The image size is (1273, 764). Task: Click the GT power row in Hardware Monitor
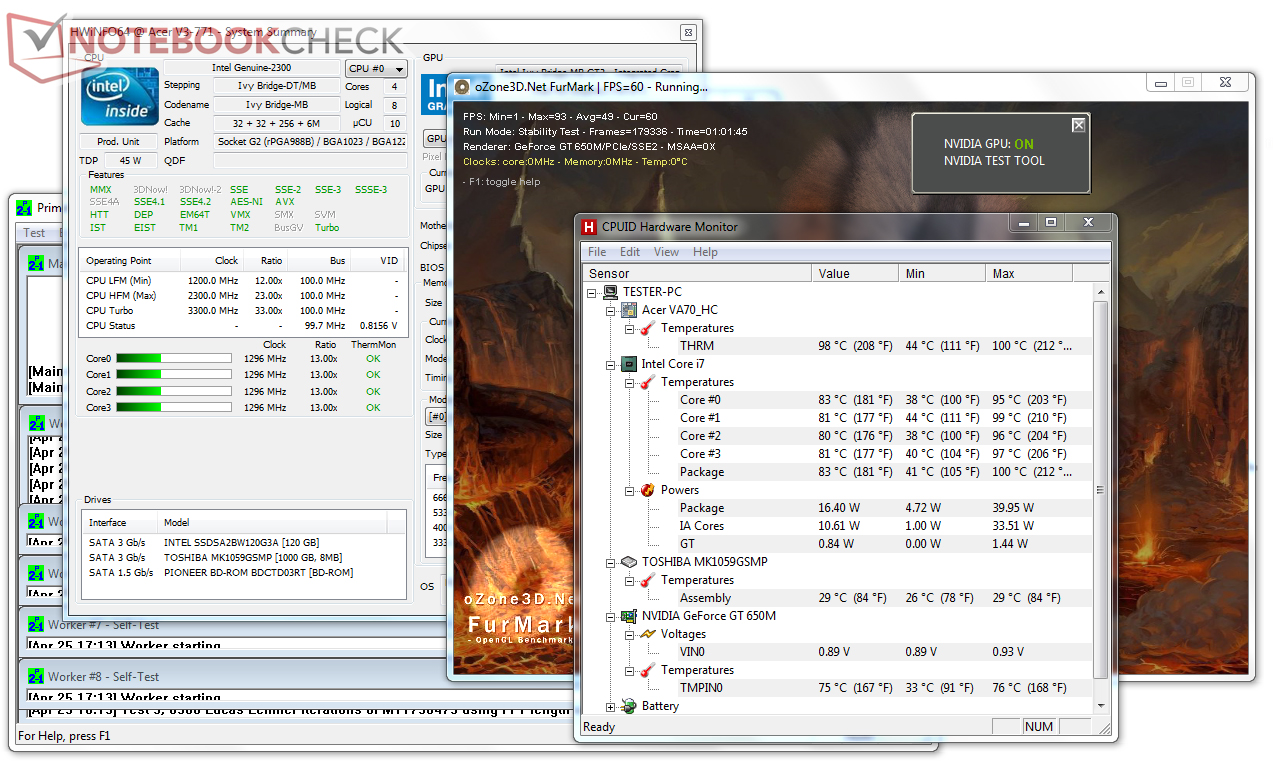coord(838,544)
